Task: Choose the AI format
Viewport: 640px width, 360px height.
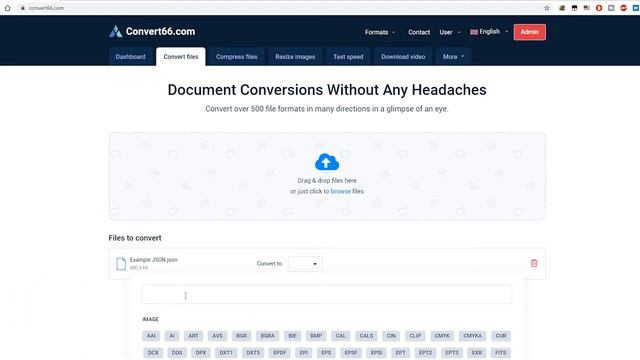Action: [172, 336]
